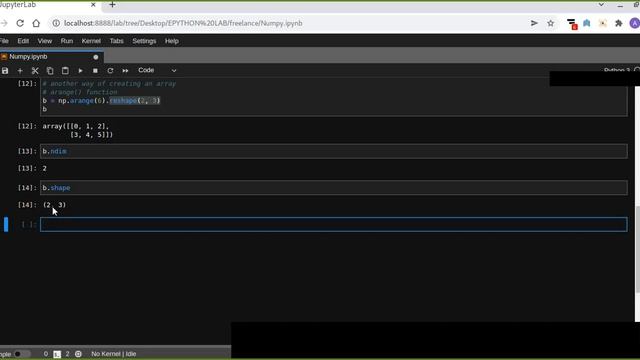640x360 pixels.
Task: Run the selected cell with the play icon
Action: pos(80,71)
